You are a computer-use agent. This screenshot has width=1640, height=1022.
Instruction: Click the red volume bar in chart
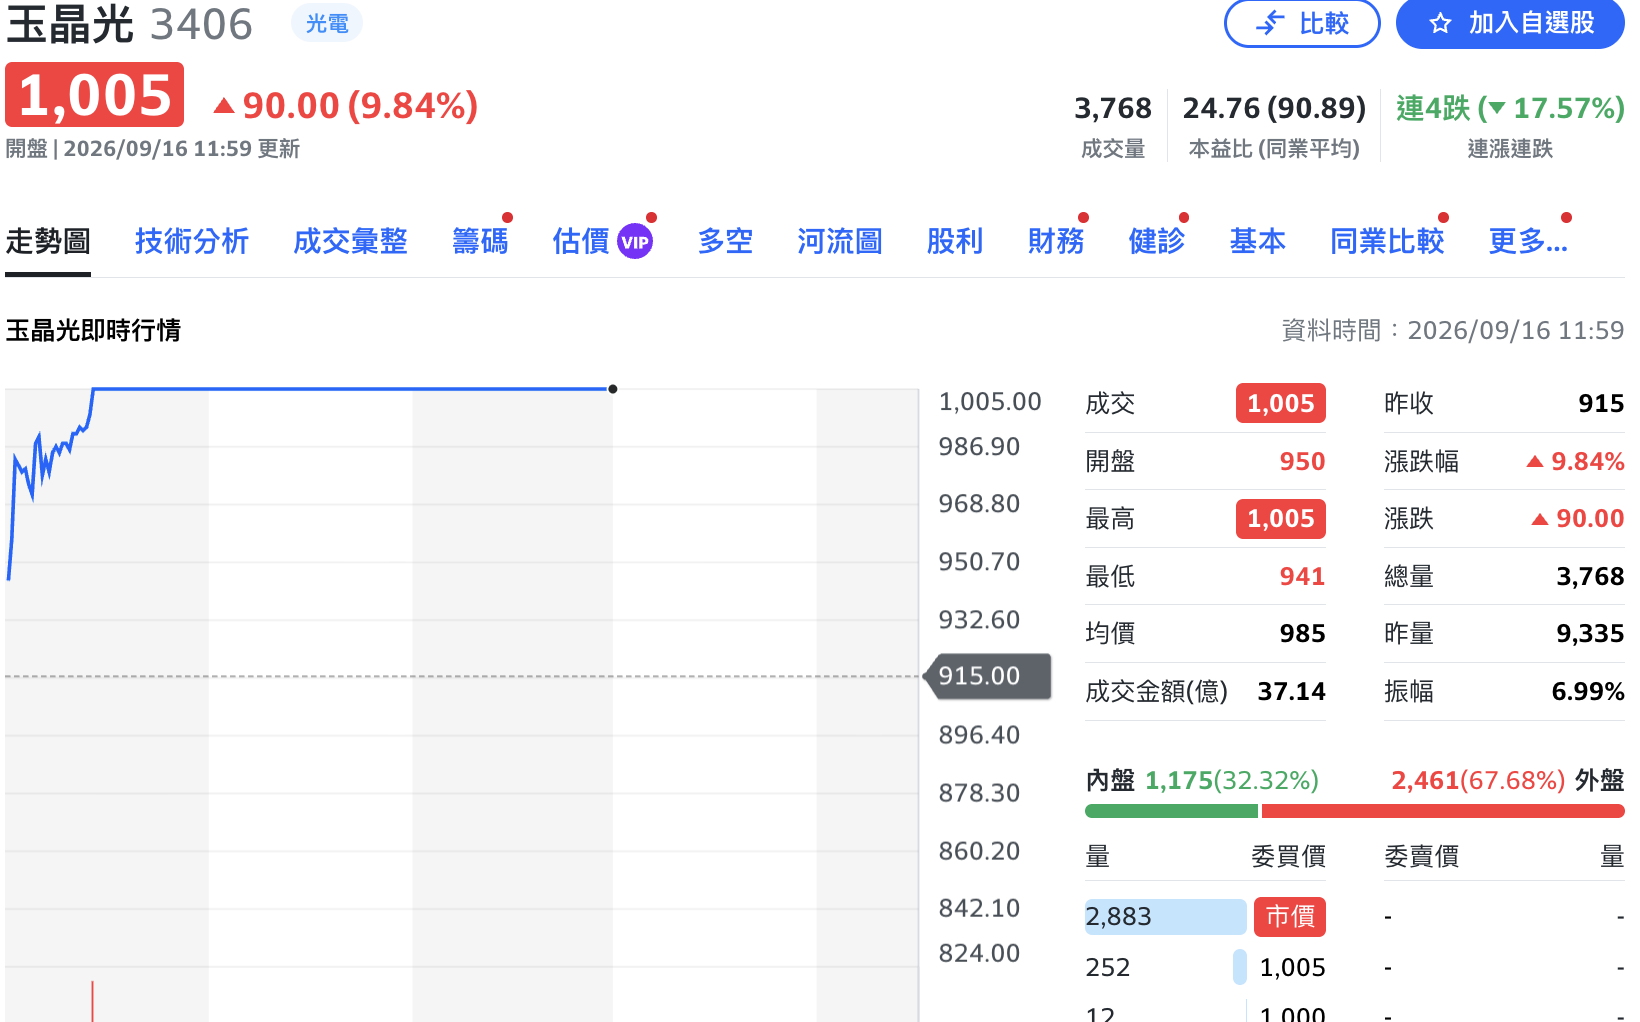[92, 1001]
